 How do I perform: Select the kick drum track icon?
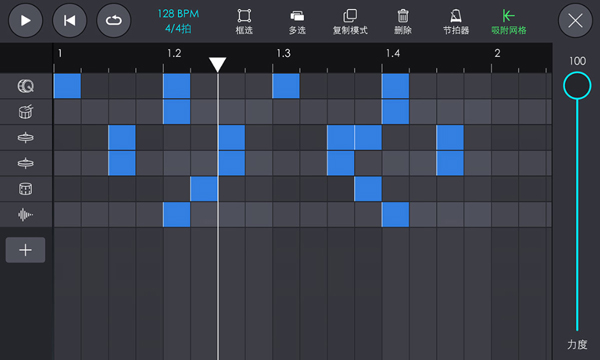26,86
